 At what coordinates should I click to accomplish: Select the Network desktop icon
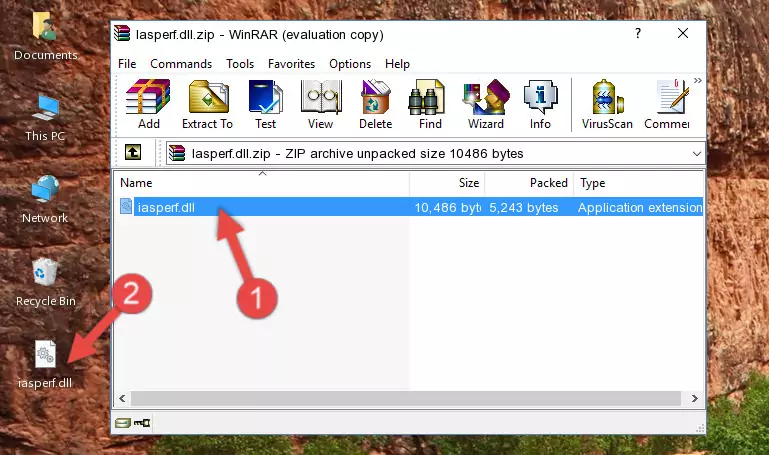pyautogui.click(x=45, y=200)
